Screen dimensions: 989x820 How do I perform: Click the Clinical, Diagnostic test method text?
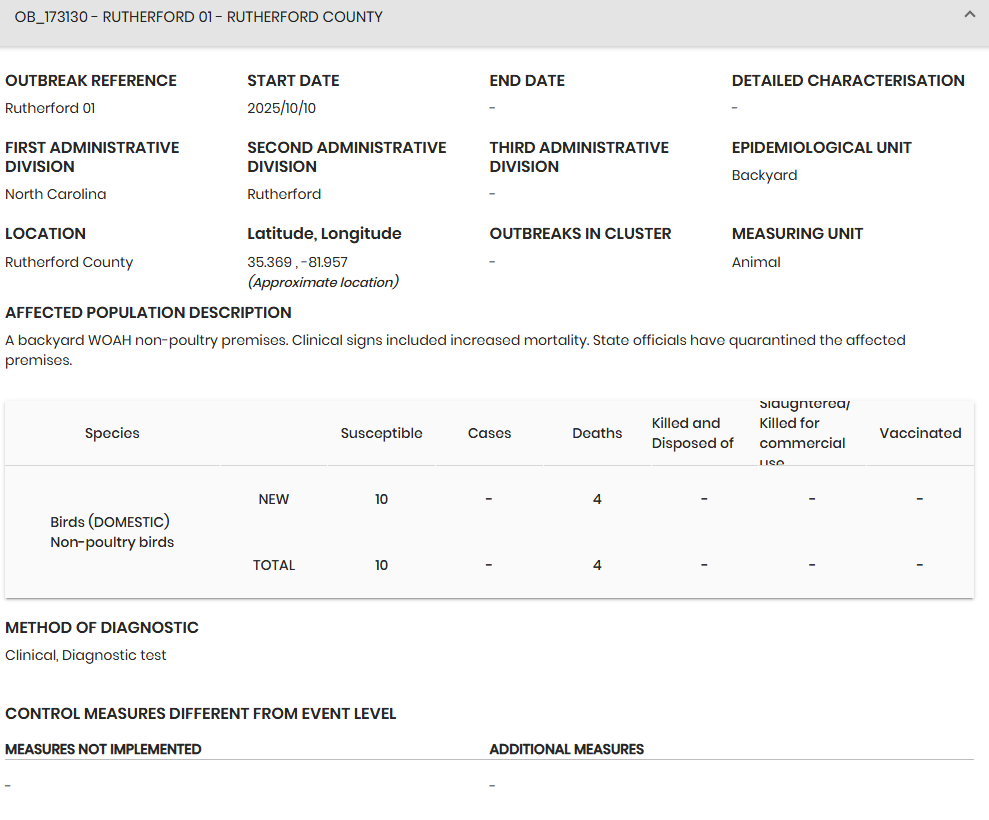[x=85, y=655]
